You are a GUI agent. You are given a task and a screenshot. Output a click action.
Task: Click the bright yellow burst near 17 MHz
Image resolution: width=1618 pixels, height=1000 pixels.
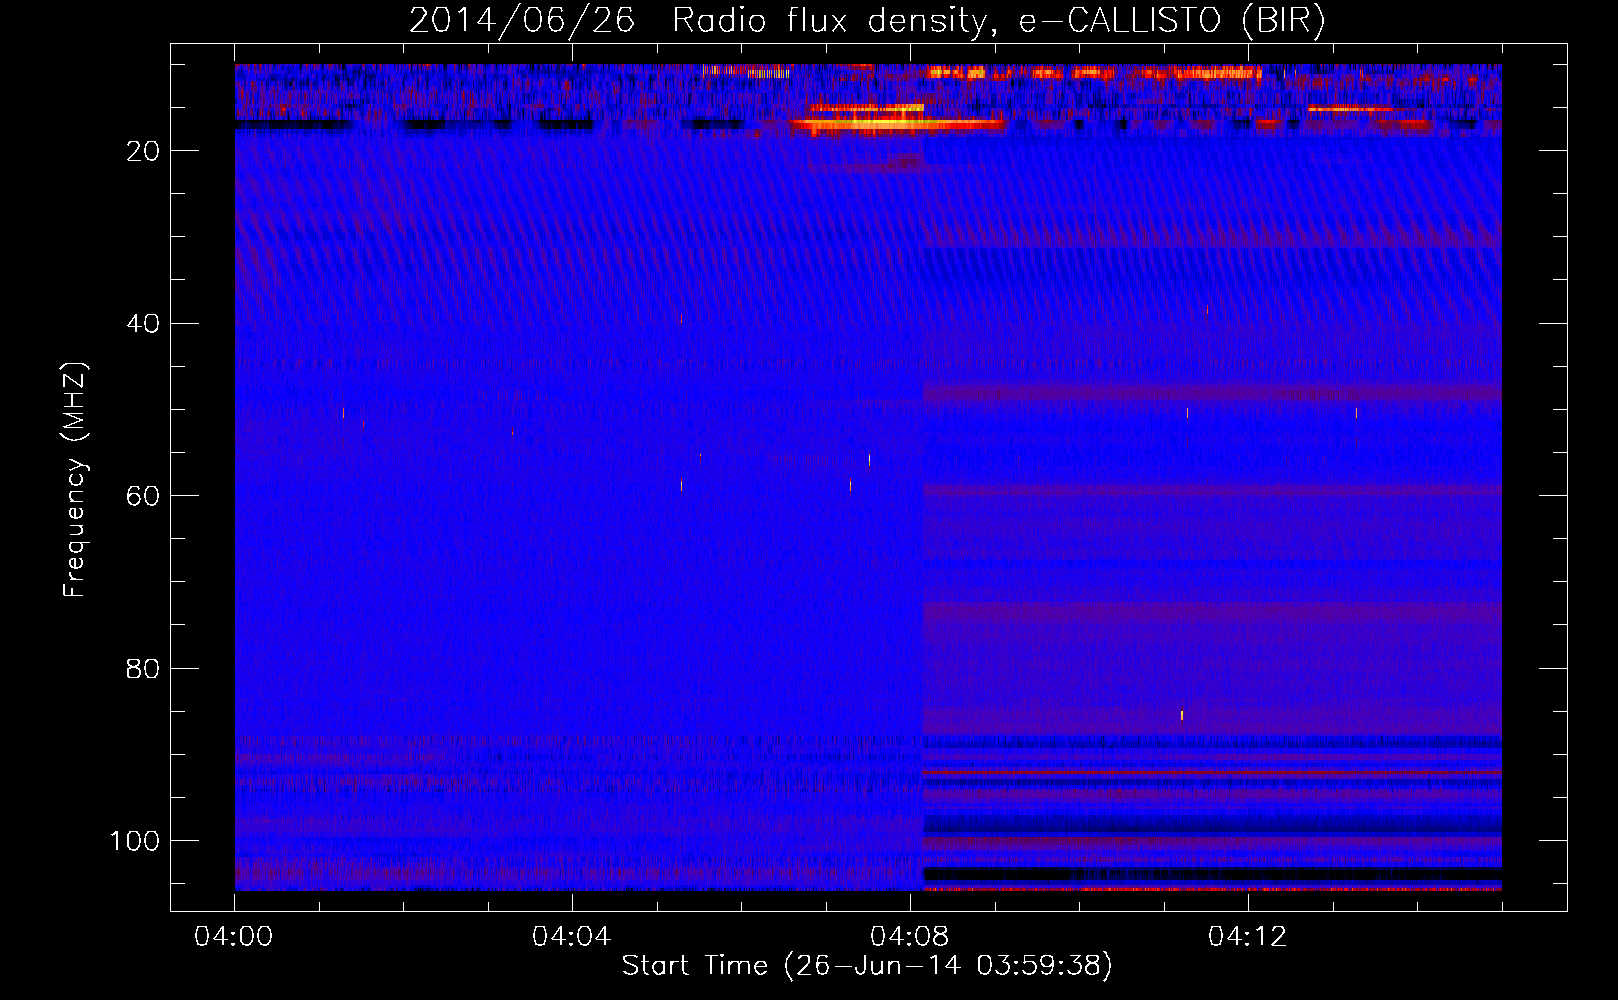(x=897, y=123)
